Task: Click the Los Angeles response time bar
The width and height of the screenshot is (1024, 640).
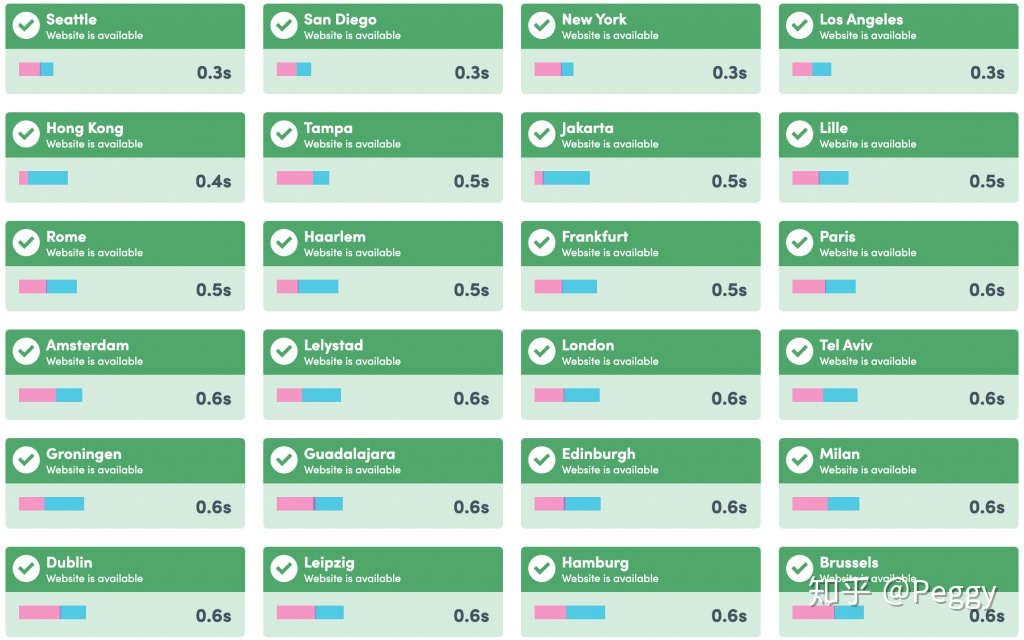Action: point(812,70)
